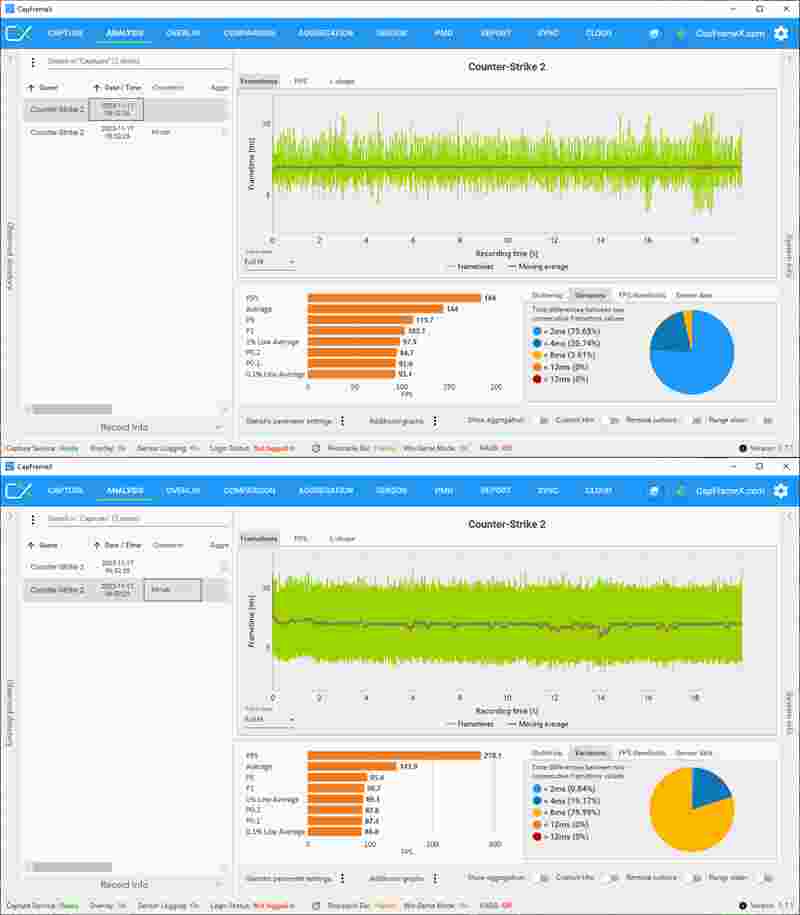Open CapFrameX.com link in upper window
The image size is (800, 915).
pyautogui.click(x=730, y=34)
